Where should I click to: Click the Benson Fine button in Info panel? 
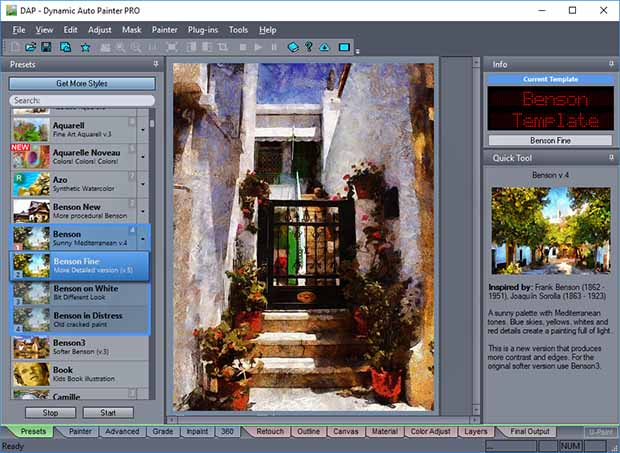tap(550, 140)
